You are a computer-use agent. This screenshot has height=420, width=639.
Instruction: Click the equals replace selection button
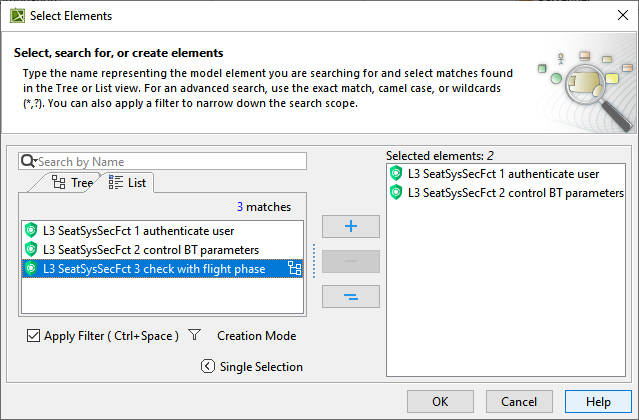coord(350,297)
